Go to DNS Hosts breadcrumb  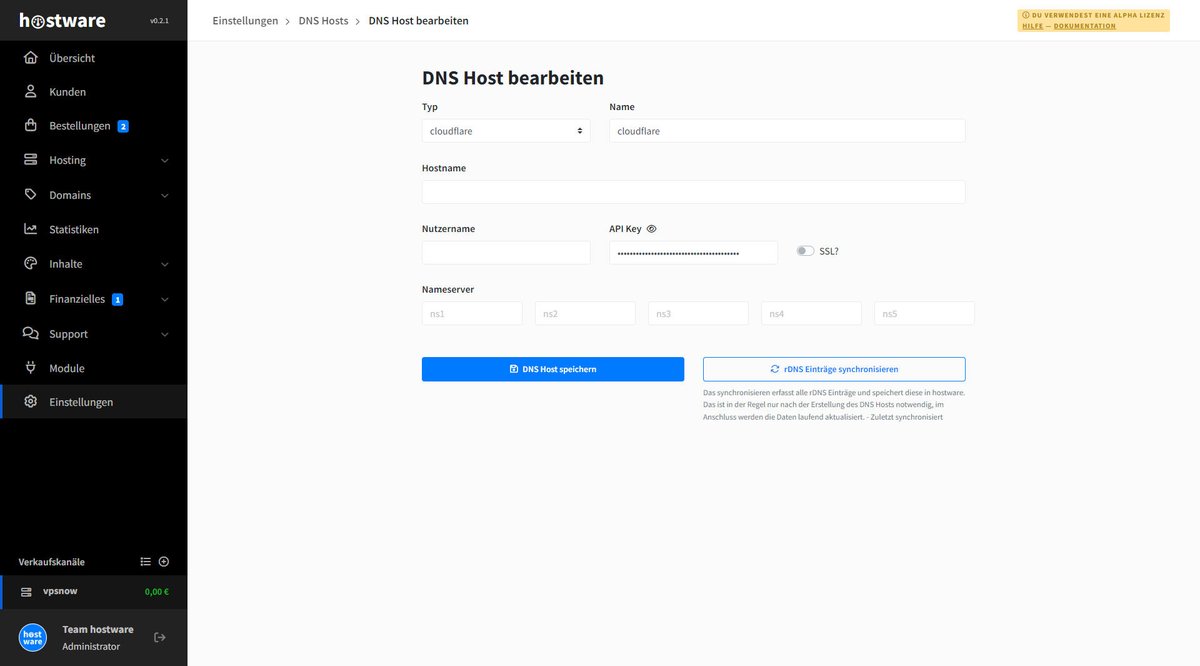click(x=323, y=20)
